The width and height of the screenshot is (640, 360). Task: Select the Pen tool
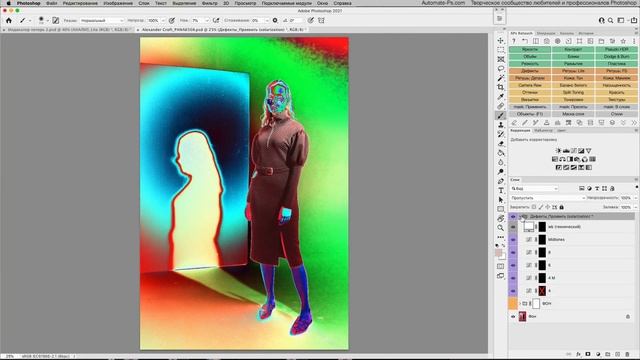(500, 181)
